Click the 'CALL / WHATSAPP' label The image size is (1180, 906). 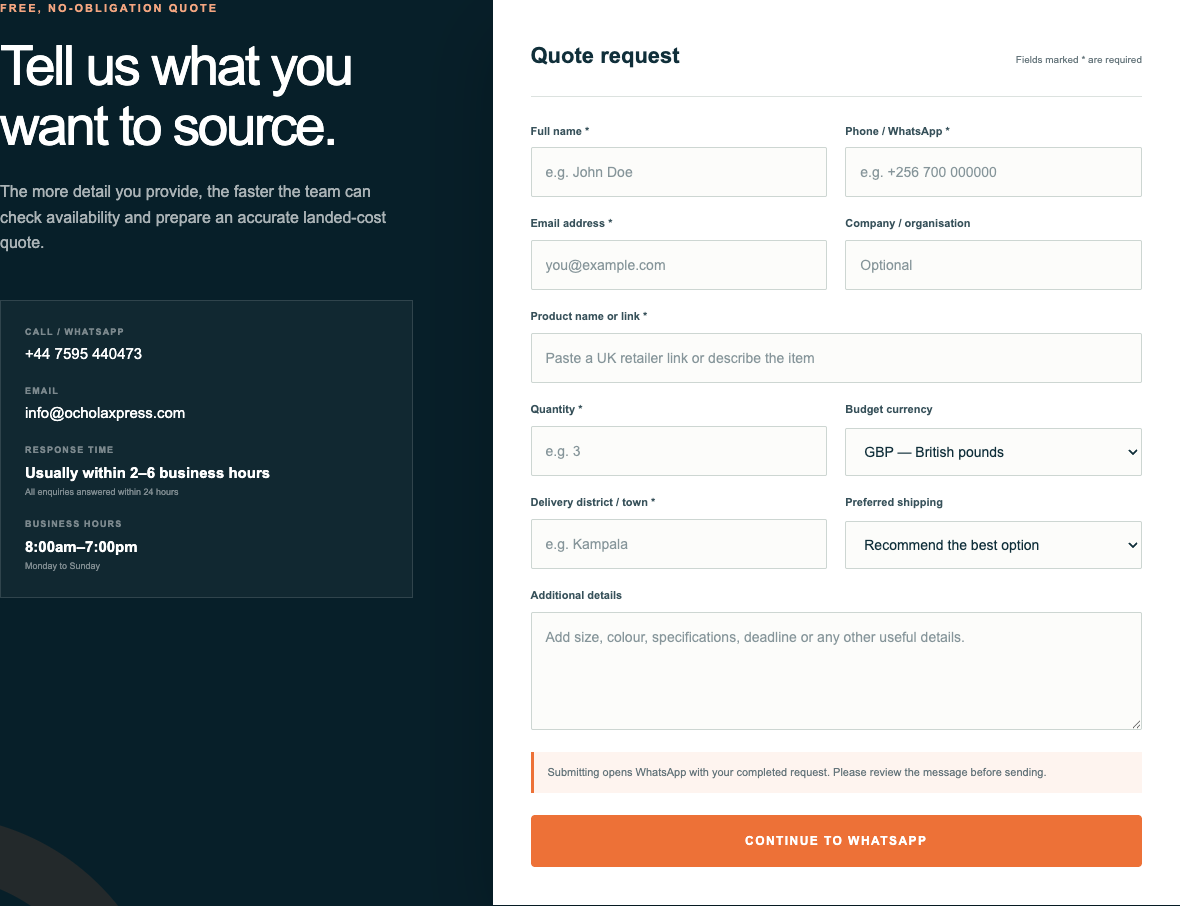point(75,332)
